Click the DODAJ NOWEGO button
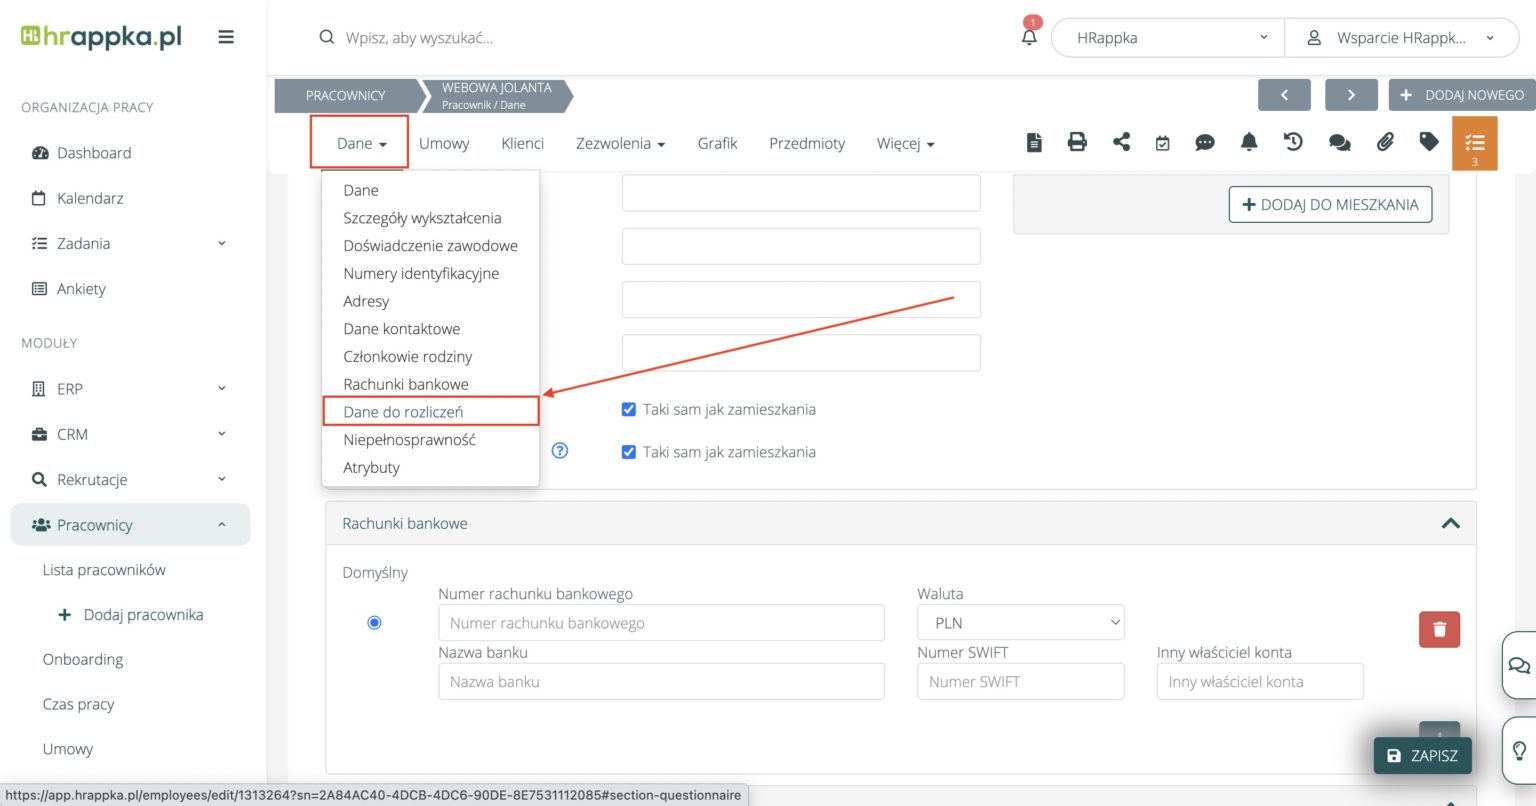The image size is (1536, 806). 1462,95
